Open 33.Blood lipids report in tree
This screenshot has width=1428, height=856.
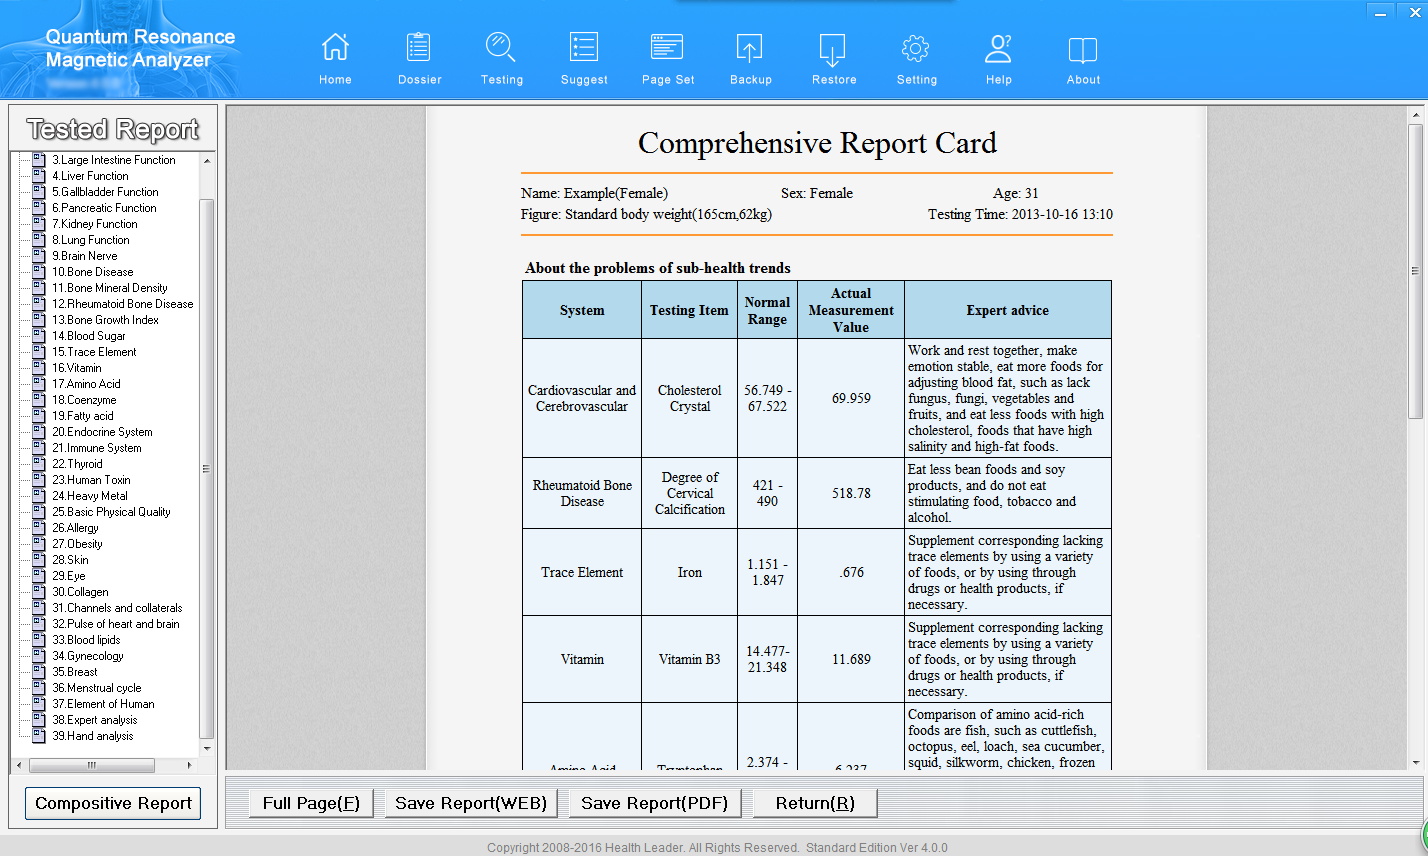click(86, 640)
